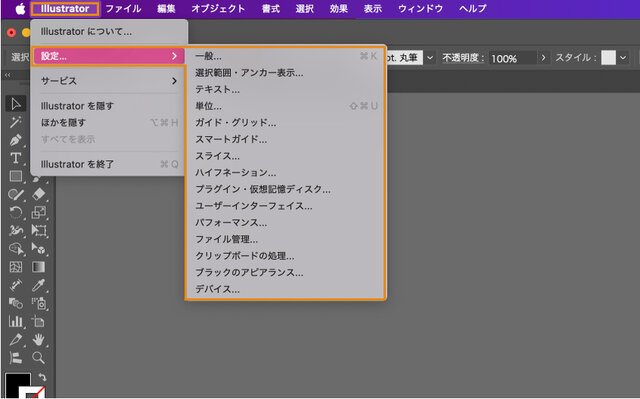
Task: Click the opacity 100% input field
Action: tap(513, 58)
